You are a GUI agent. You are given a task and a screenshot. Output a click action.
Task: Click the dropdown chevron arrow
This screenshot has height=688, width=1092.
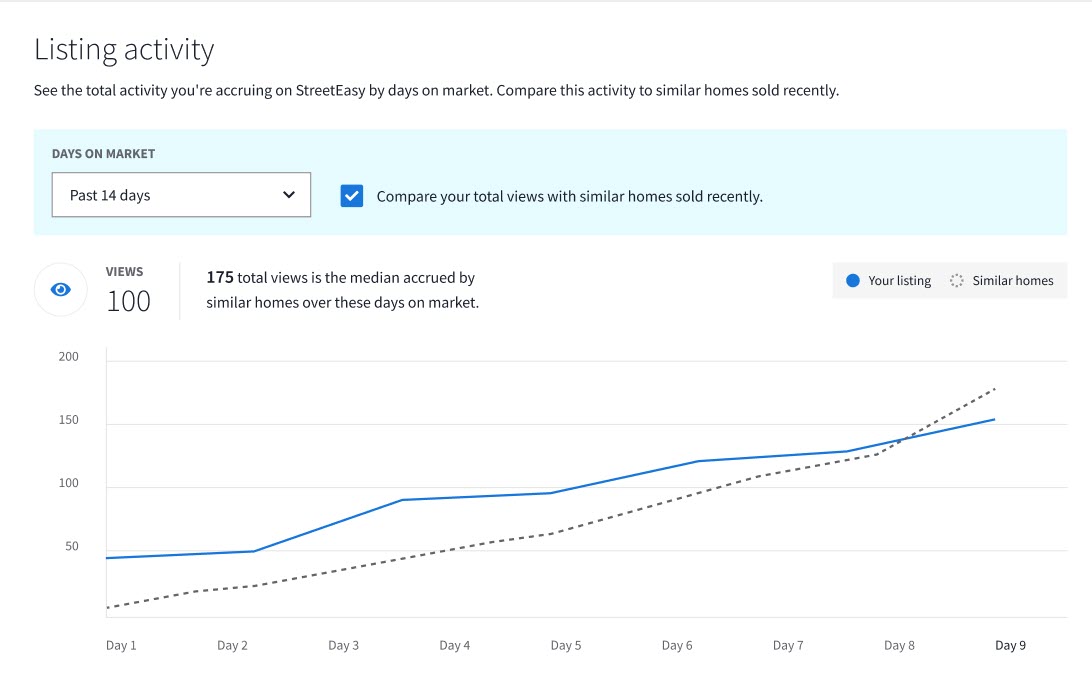289,195
